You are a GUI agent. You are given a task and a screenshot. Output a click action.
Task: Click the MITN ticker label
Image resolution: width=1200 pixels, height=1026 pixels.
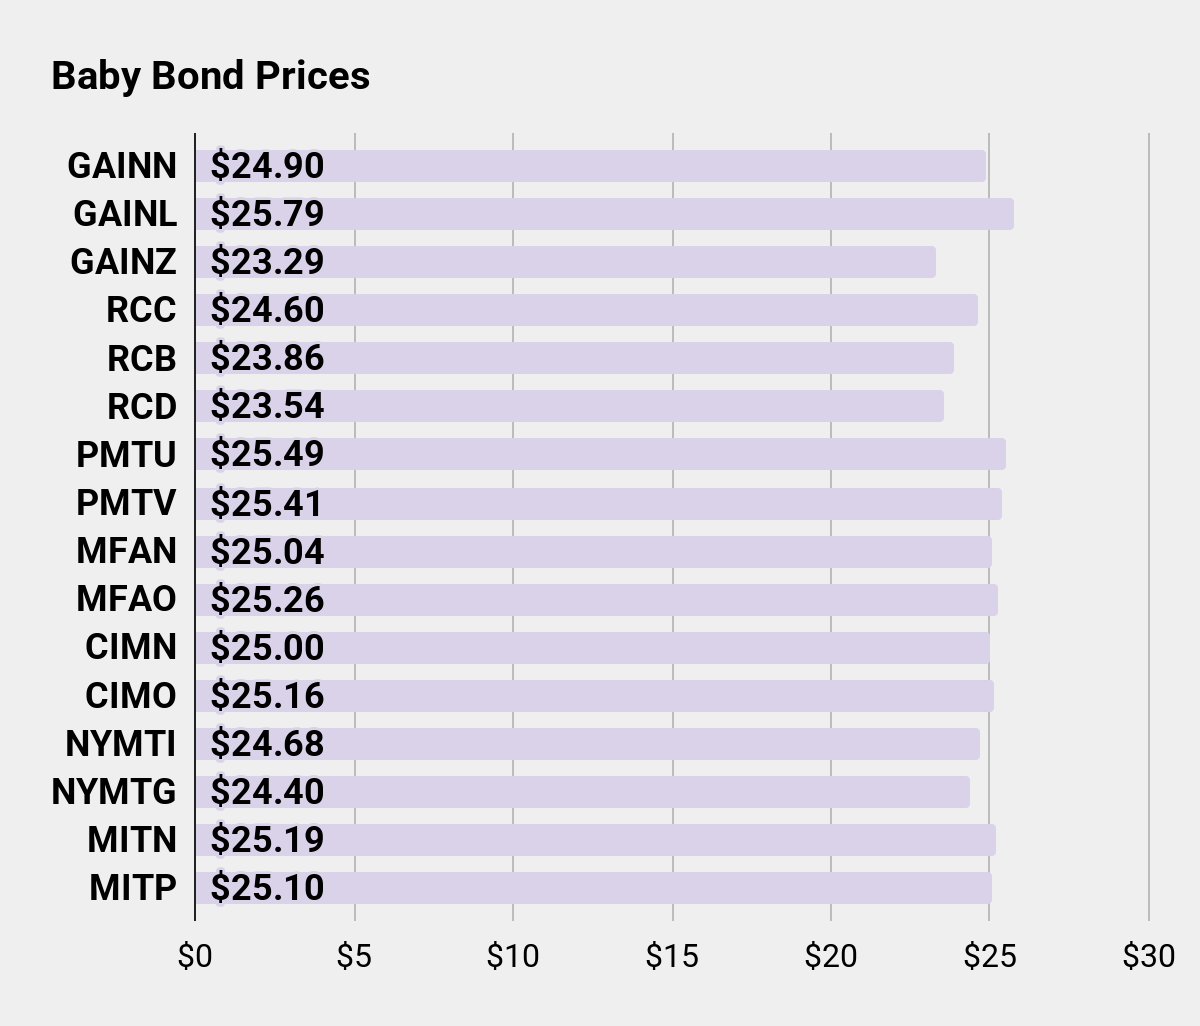(x=132, y=840)
